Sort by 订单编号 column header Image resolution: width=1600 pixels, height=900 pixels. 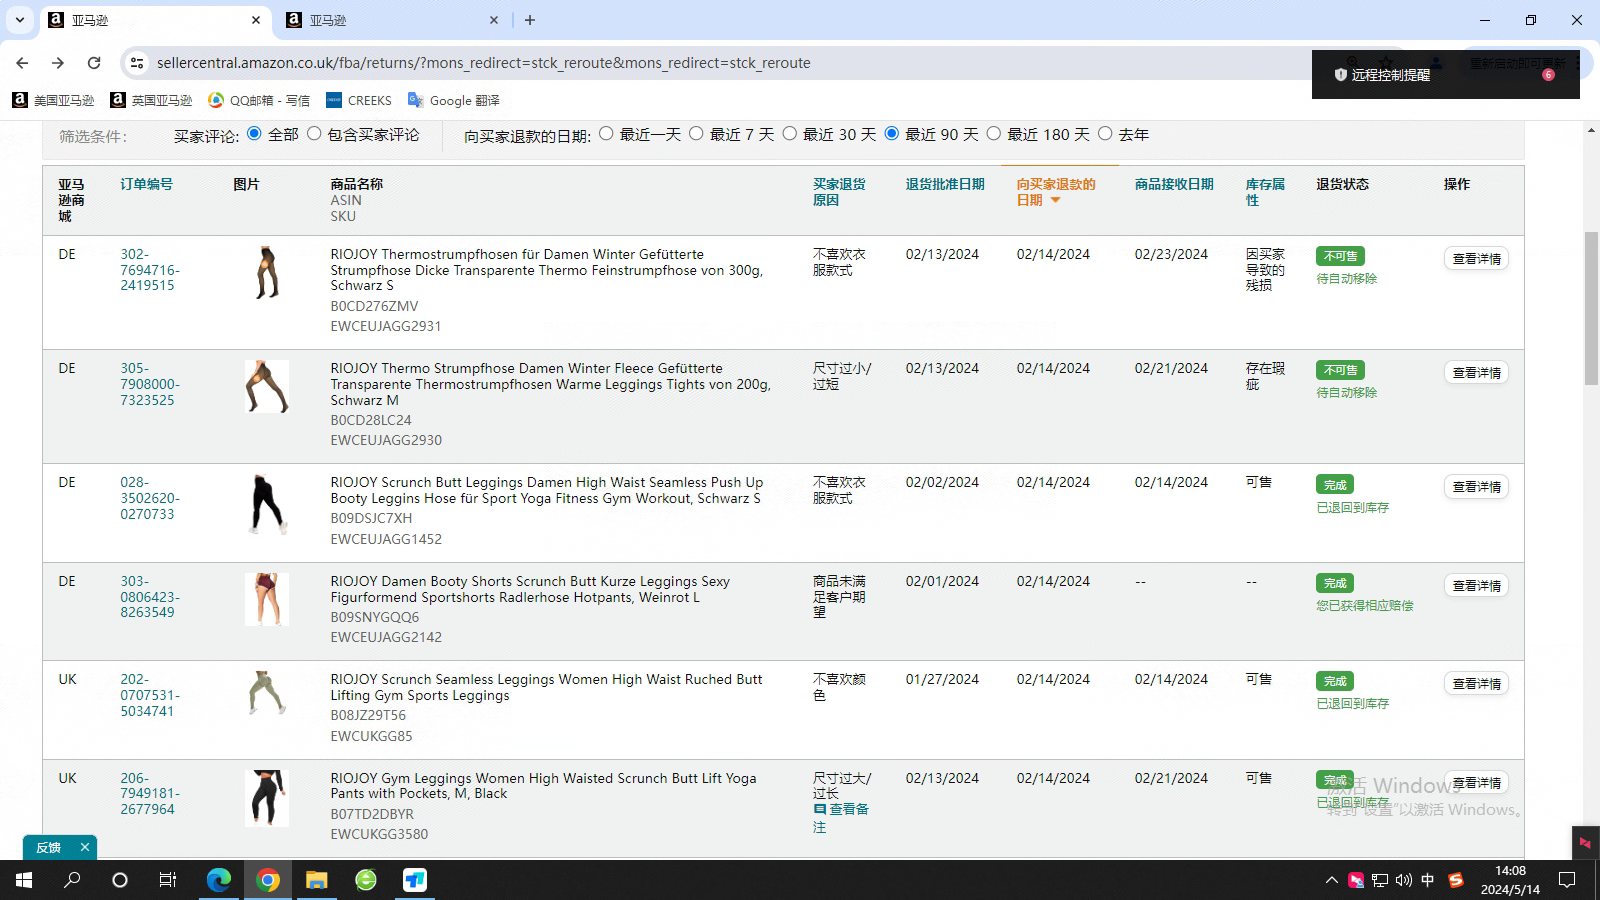click(146, 184)
